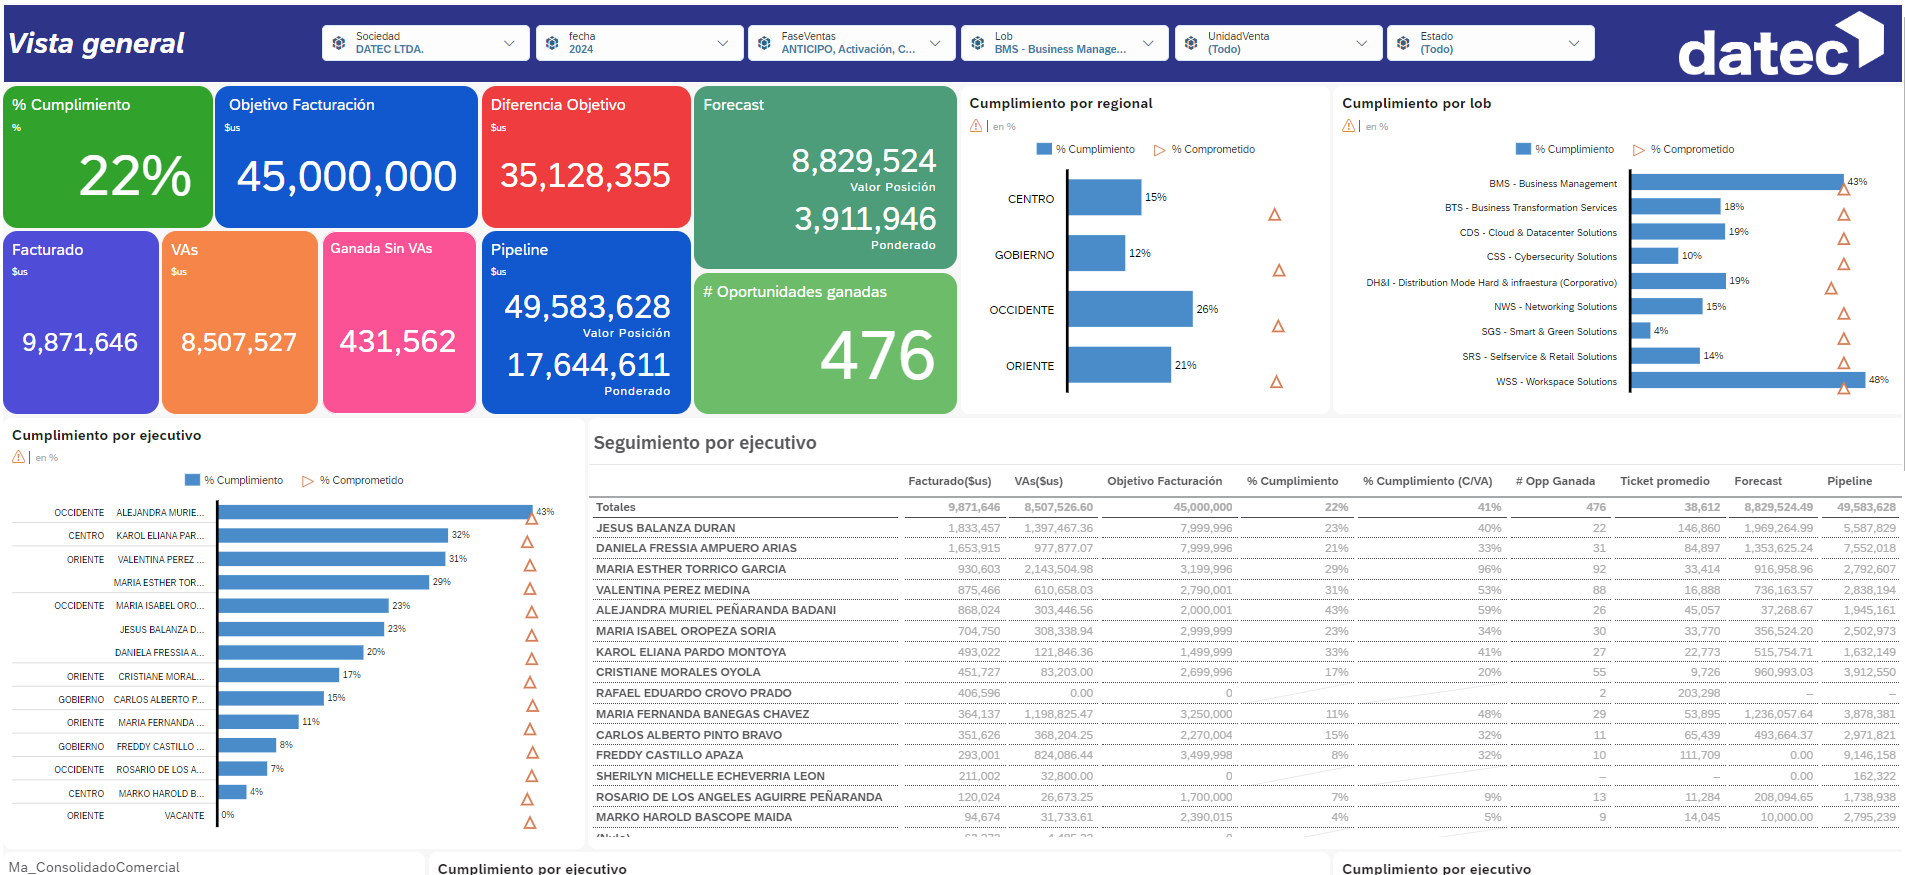
Task: Sort by Objetivo Facturación column header
Action: [1165, 481]
